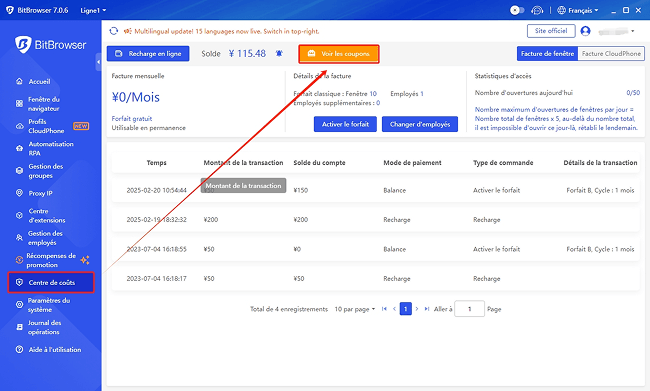Click the Récompenses de promotion coin icon
650x391 pixels.
(19, 260)
